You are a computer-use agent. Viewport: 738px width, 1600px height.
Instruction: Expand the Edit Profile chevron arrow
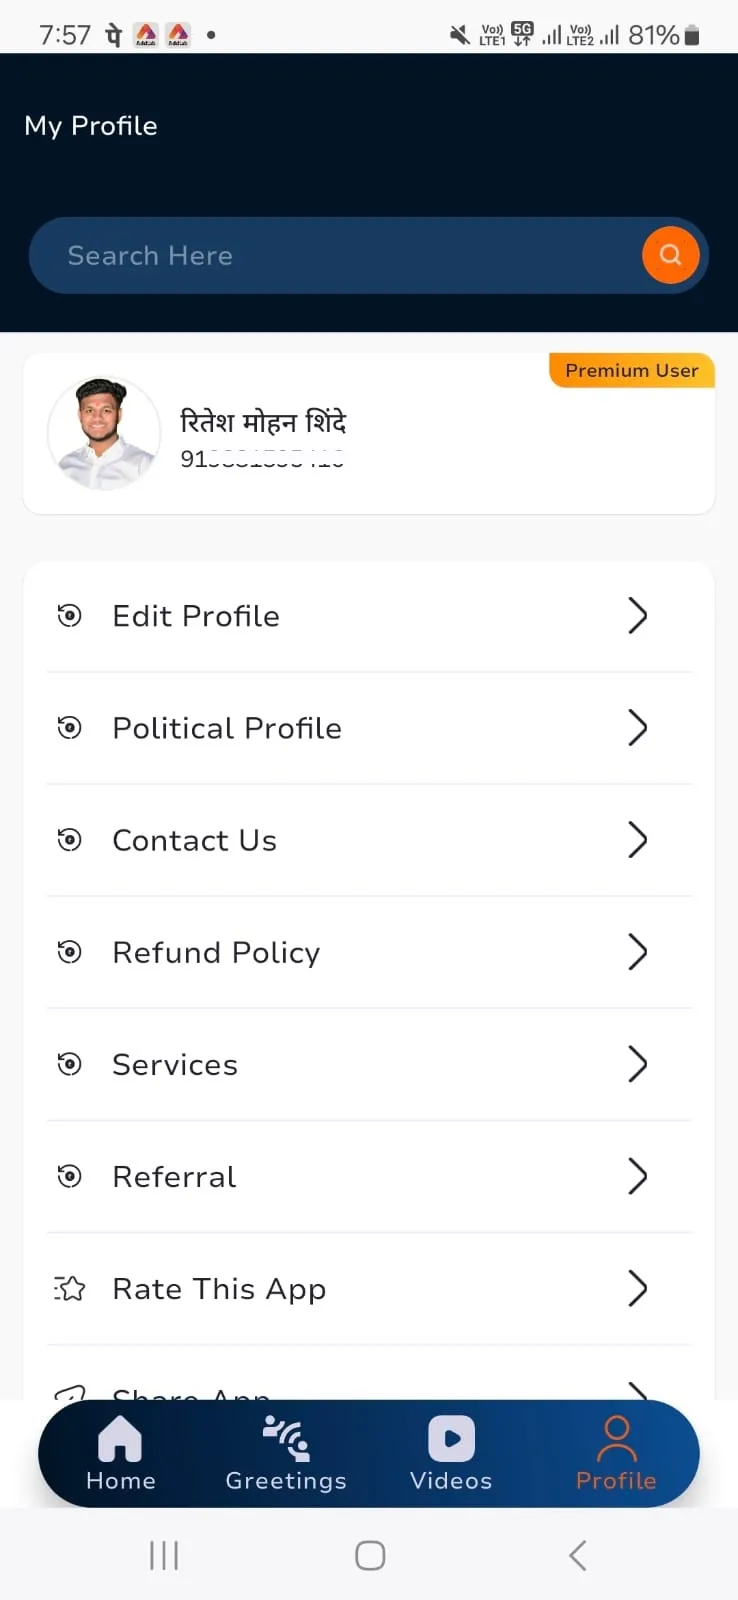(637, 615)
